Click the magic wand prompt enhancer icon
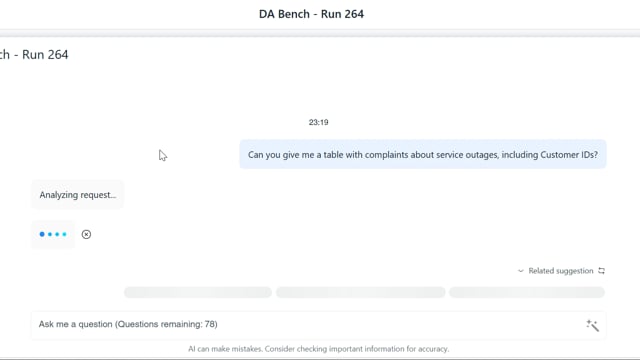640x360 pixels. (x=592, y=325)
